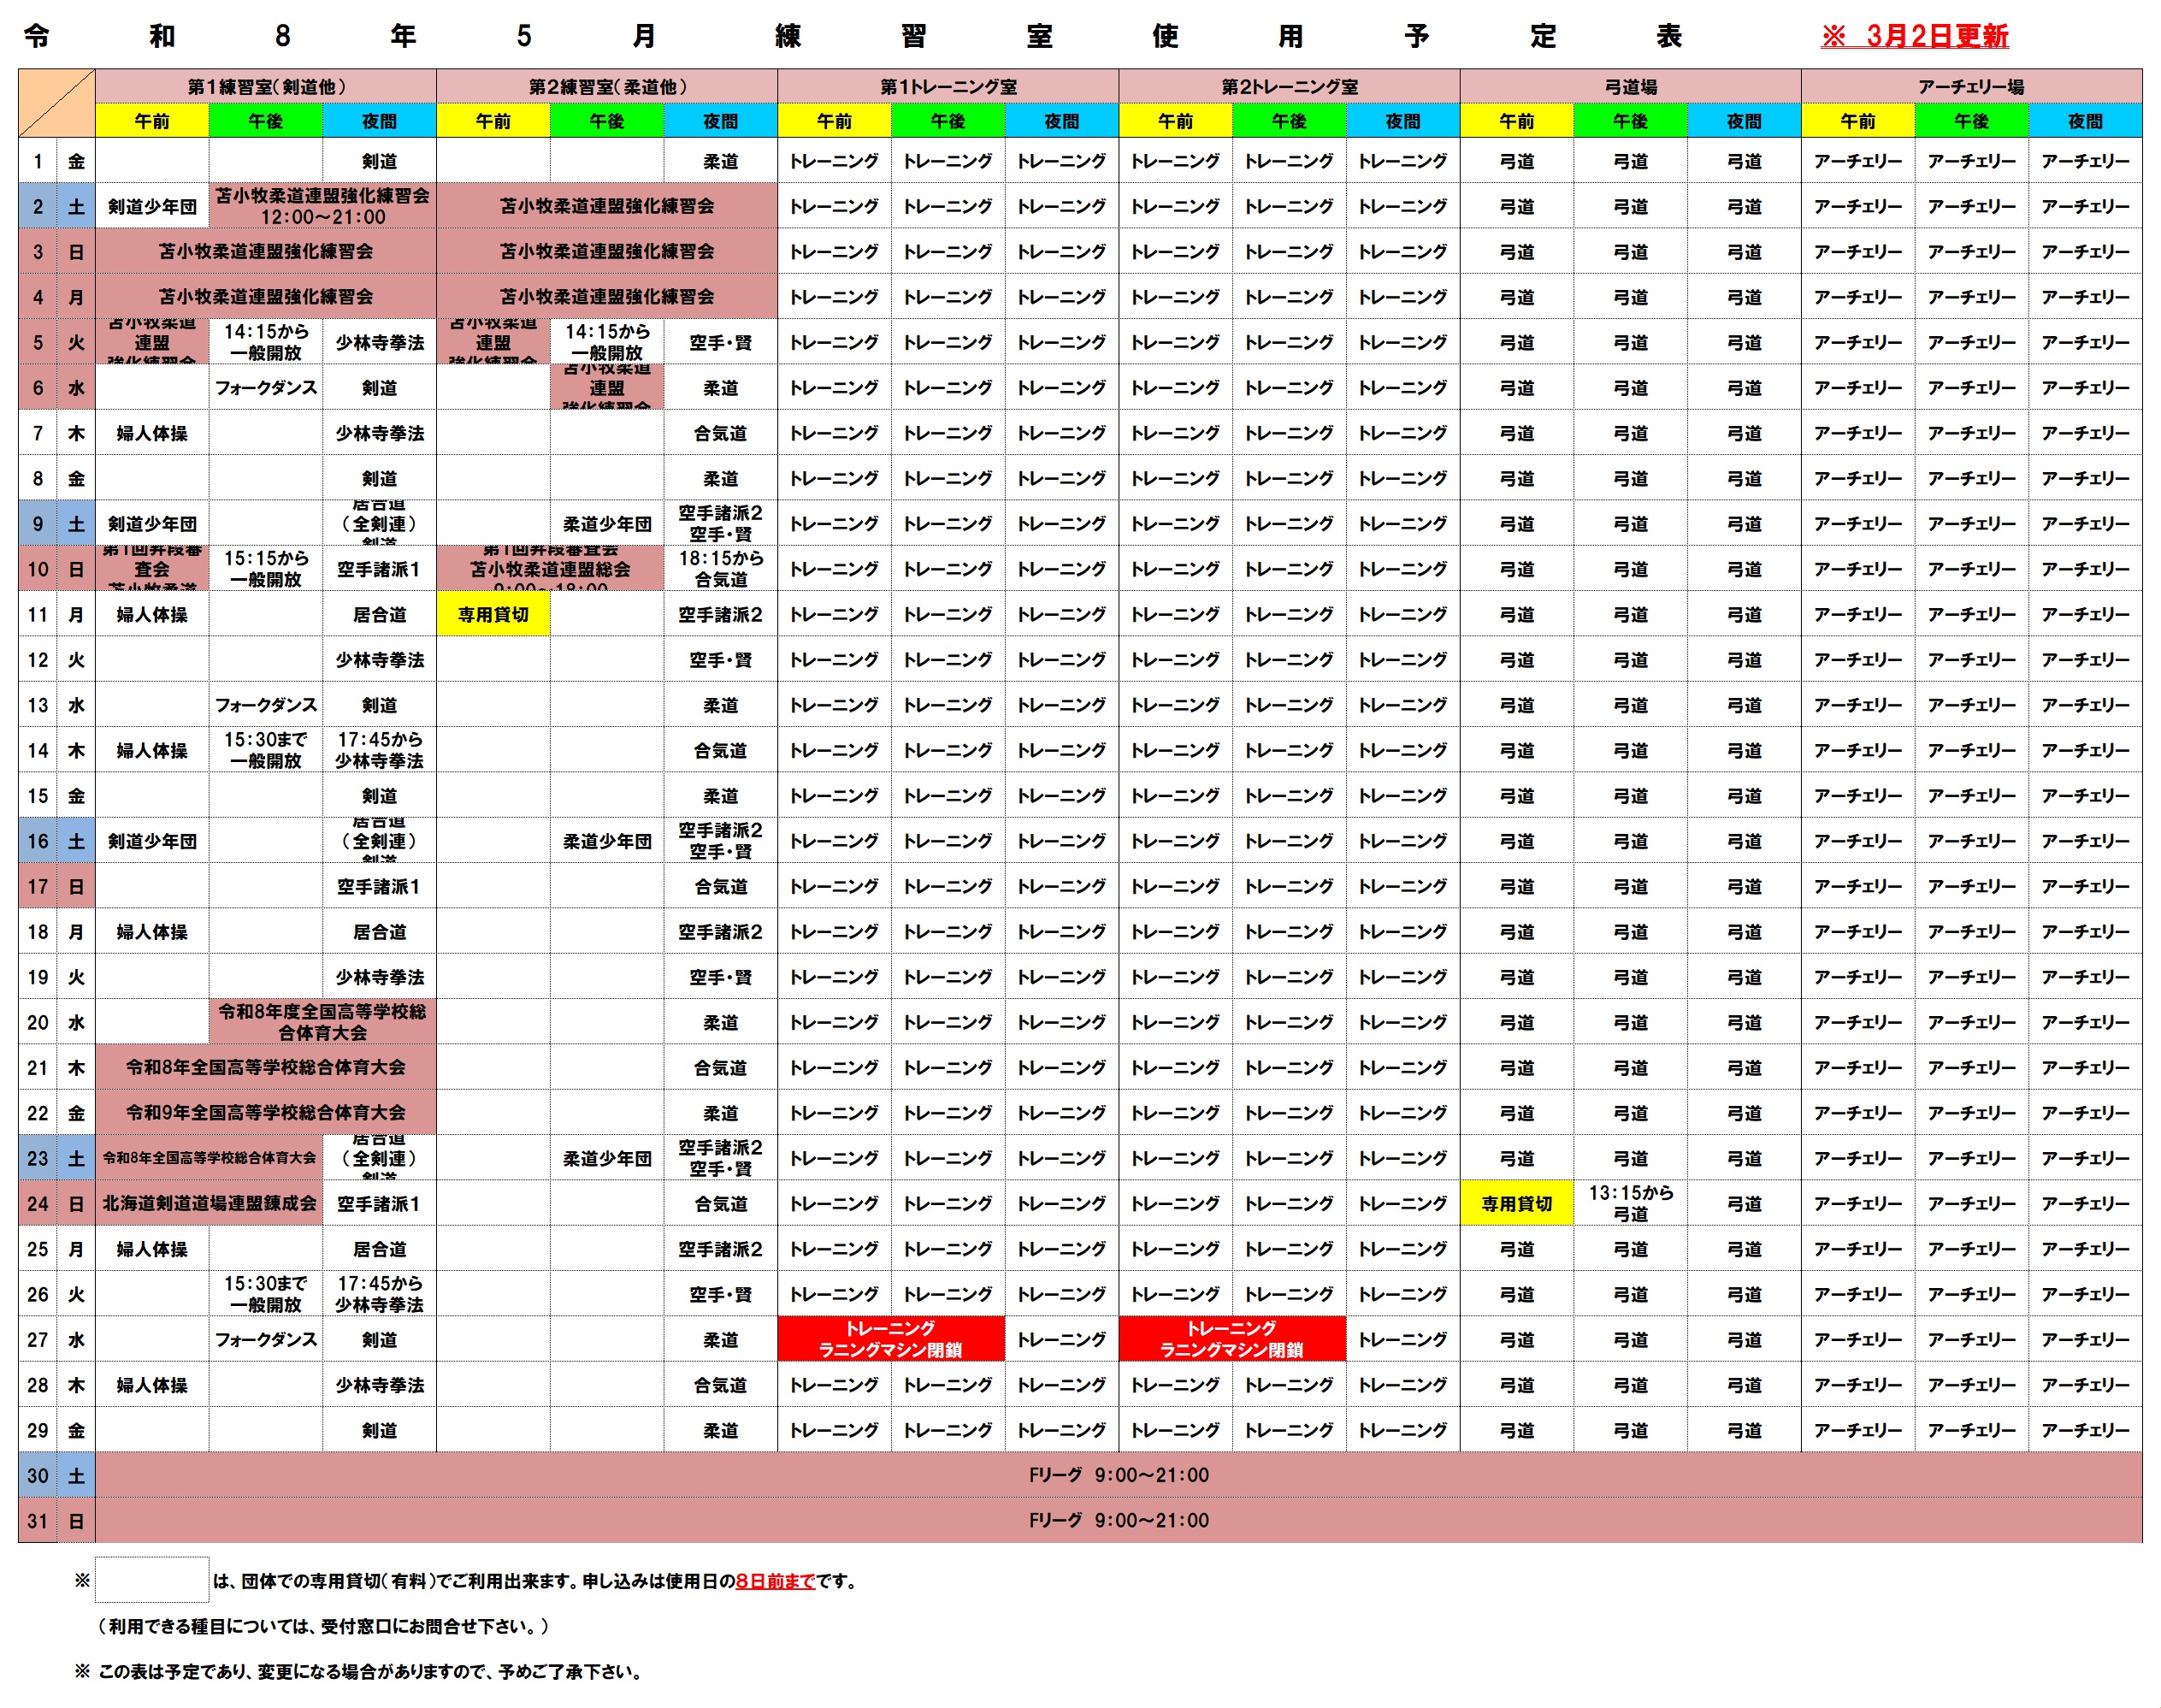
Task: Click the red underlined 8日前まで text
Action: click(775, 1581)
